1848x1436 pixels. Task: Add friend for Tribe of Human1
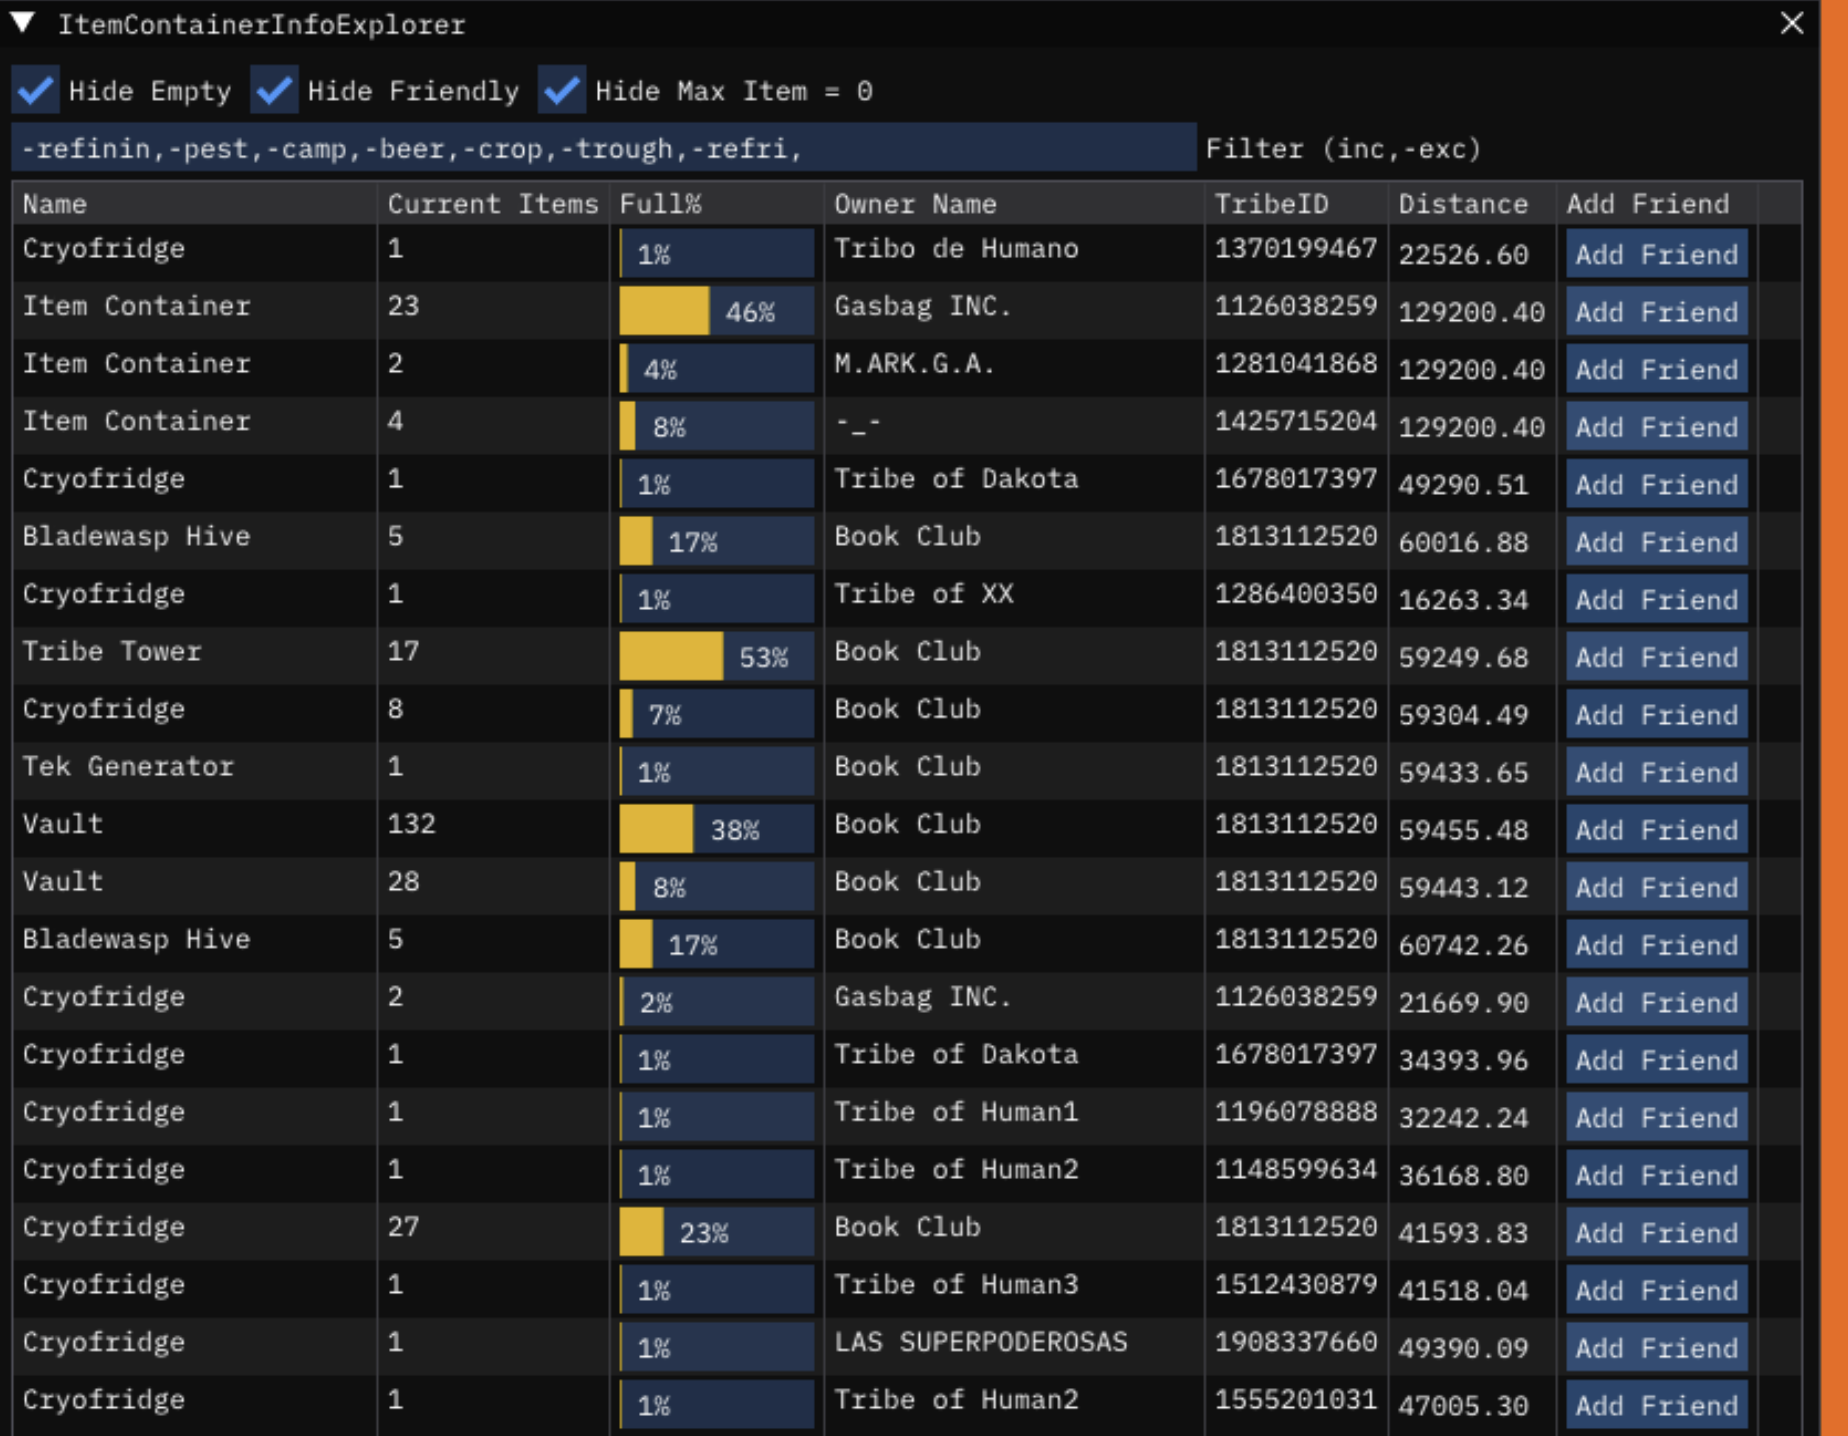tap(1657, 1117)
